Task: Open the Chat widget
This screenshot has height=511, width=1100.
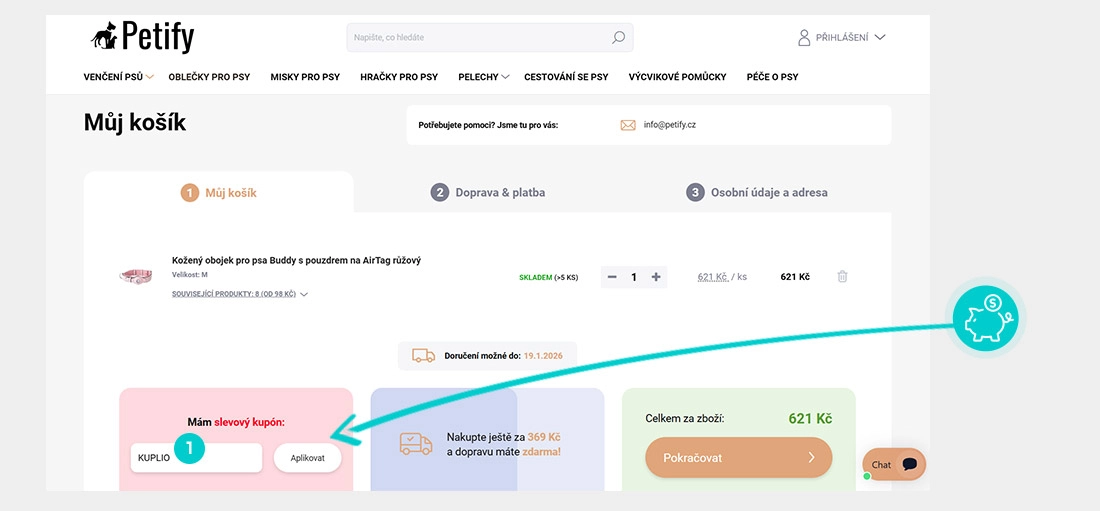Action: [x=894, y=465]
